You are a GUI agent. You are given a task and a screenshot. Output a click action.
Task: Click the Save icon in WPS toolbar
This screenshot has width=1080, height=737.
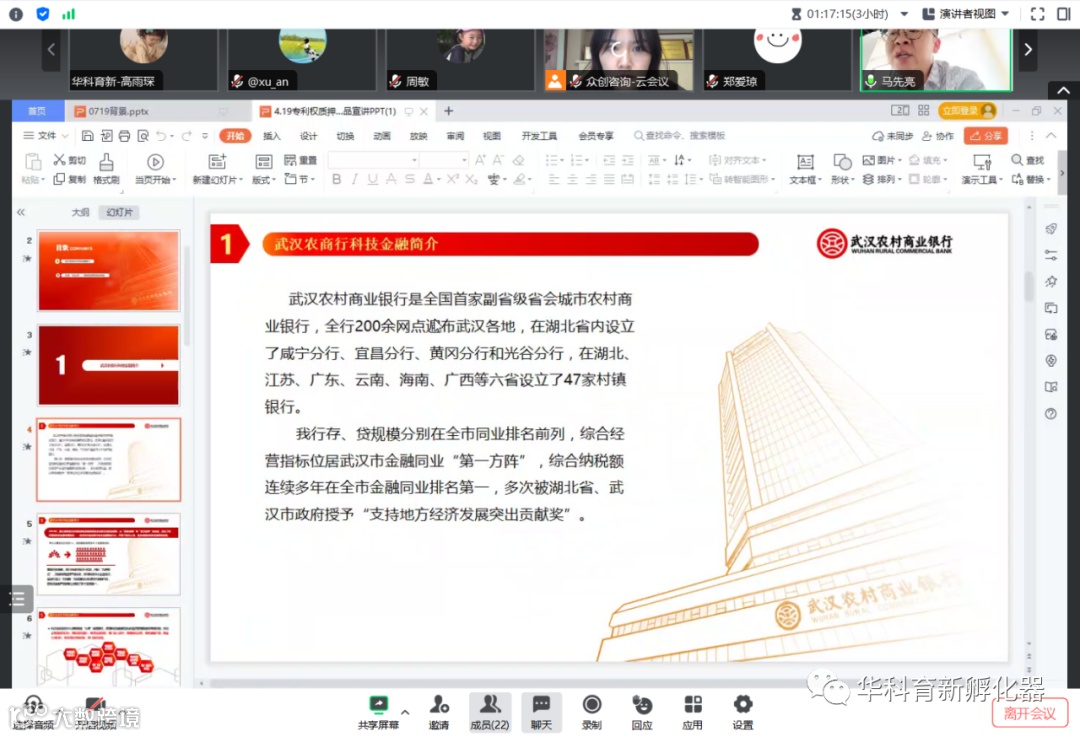click(x=87, y=136)
